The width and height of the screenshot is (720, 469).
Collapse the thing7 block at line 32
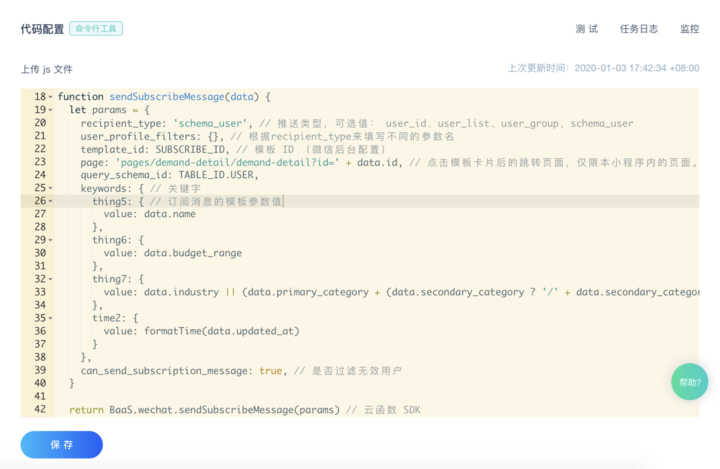point(51,279)
